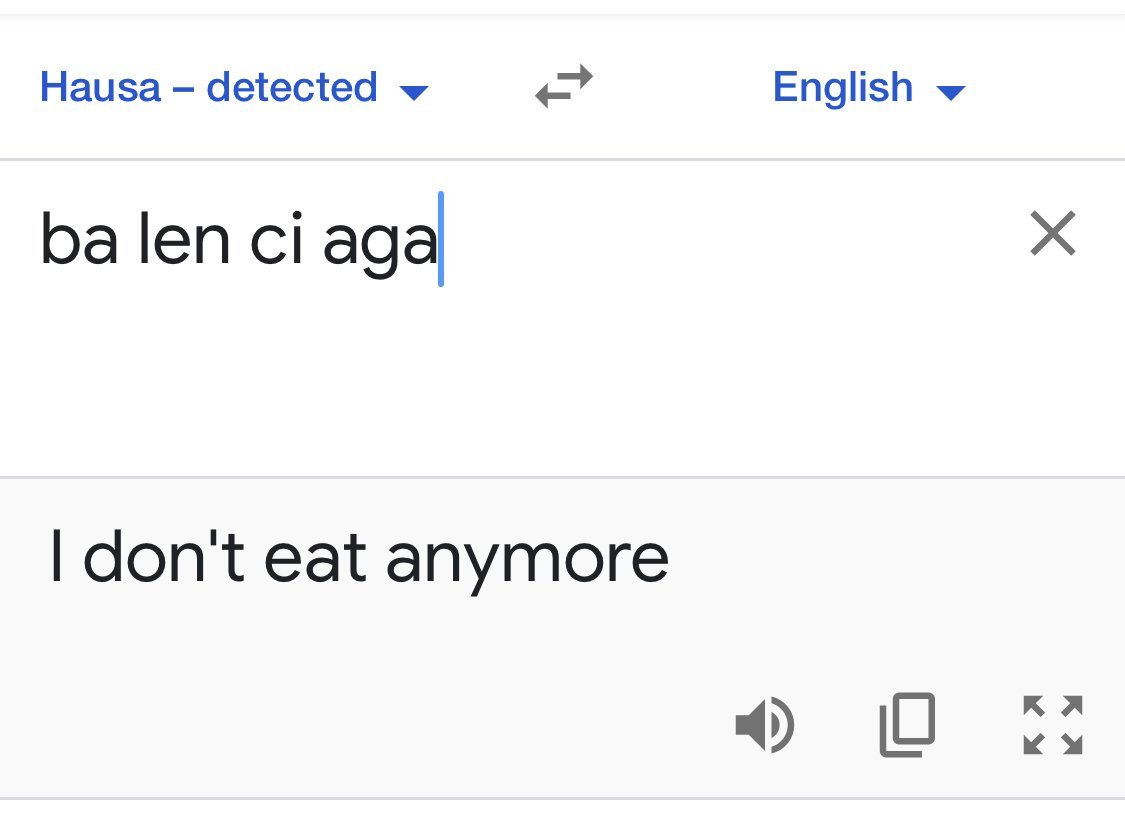The width and height of the screenshot is (1125, 833).
Task: Expand the English target language arrow
Action: (950, 92)
